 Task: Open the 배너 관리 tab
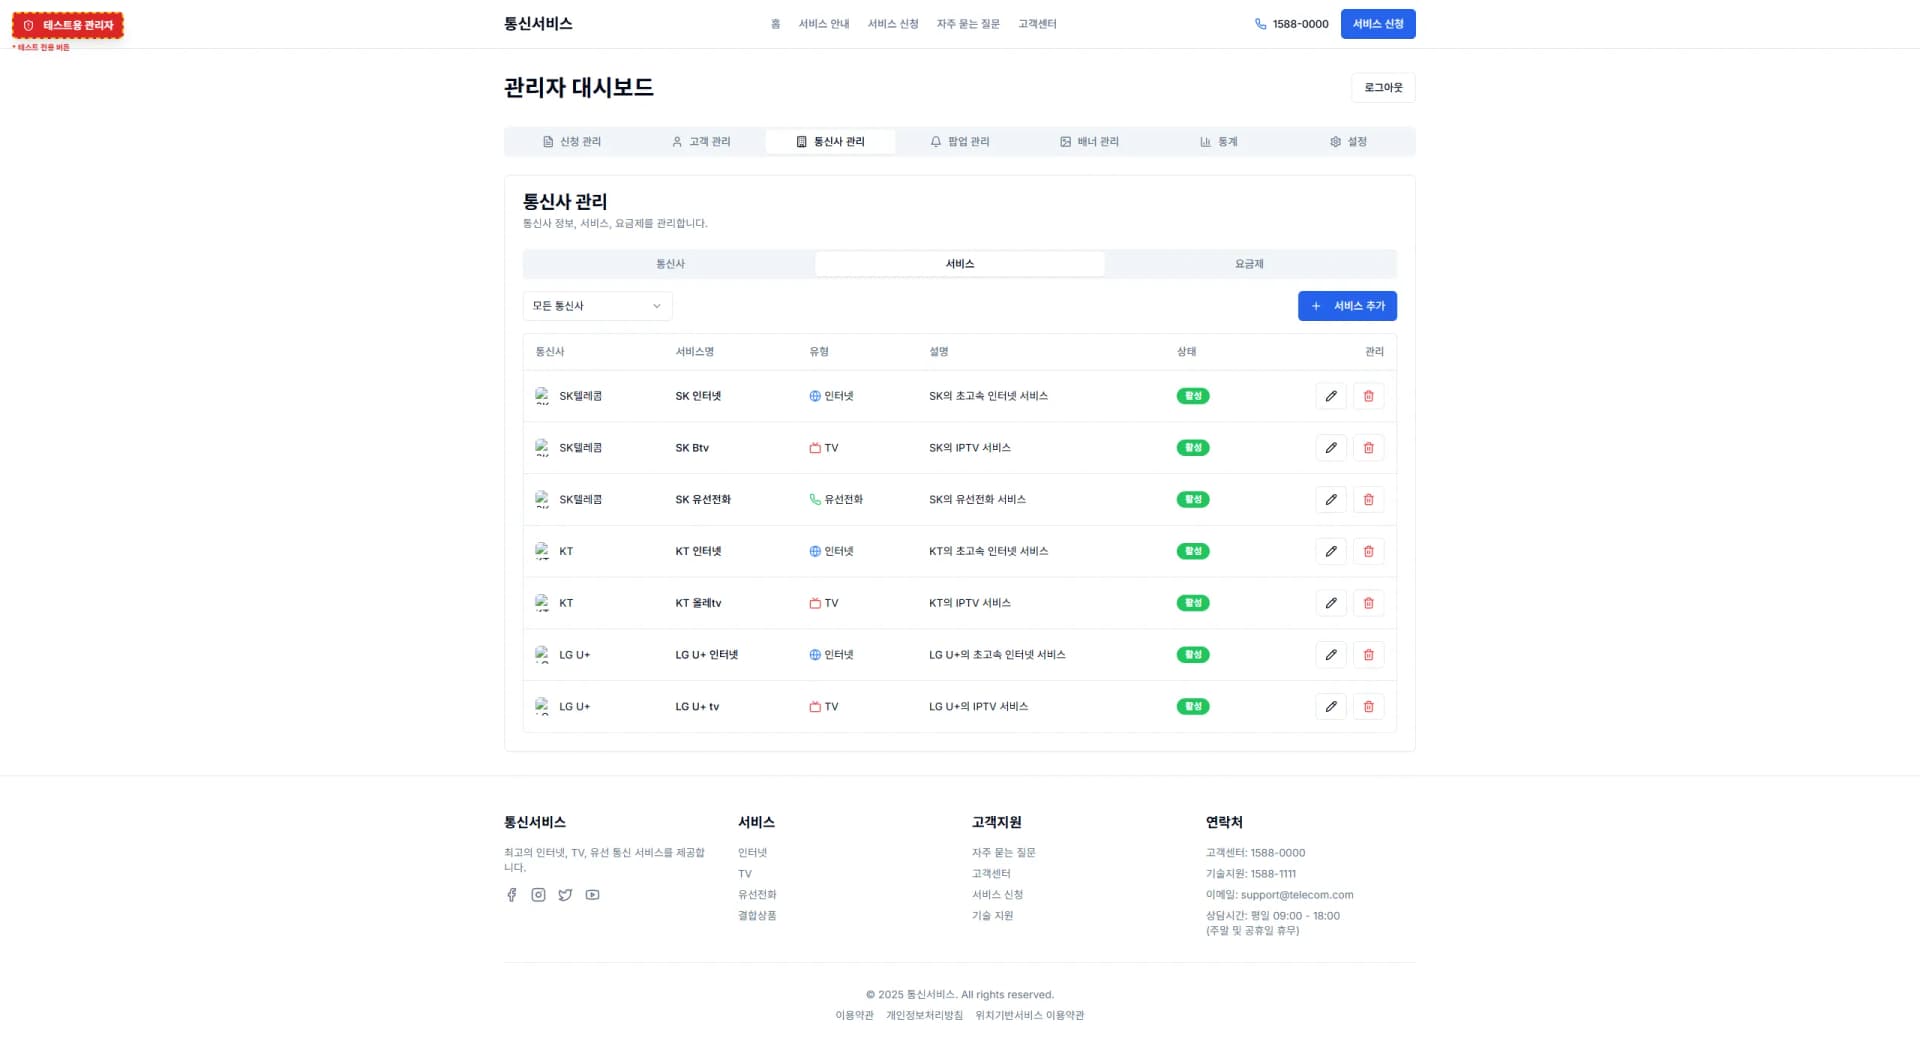[1089, 142]
